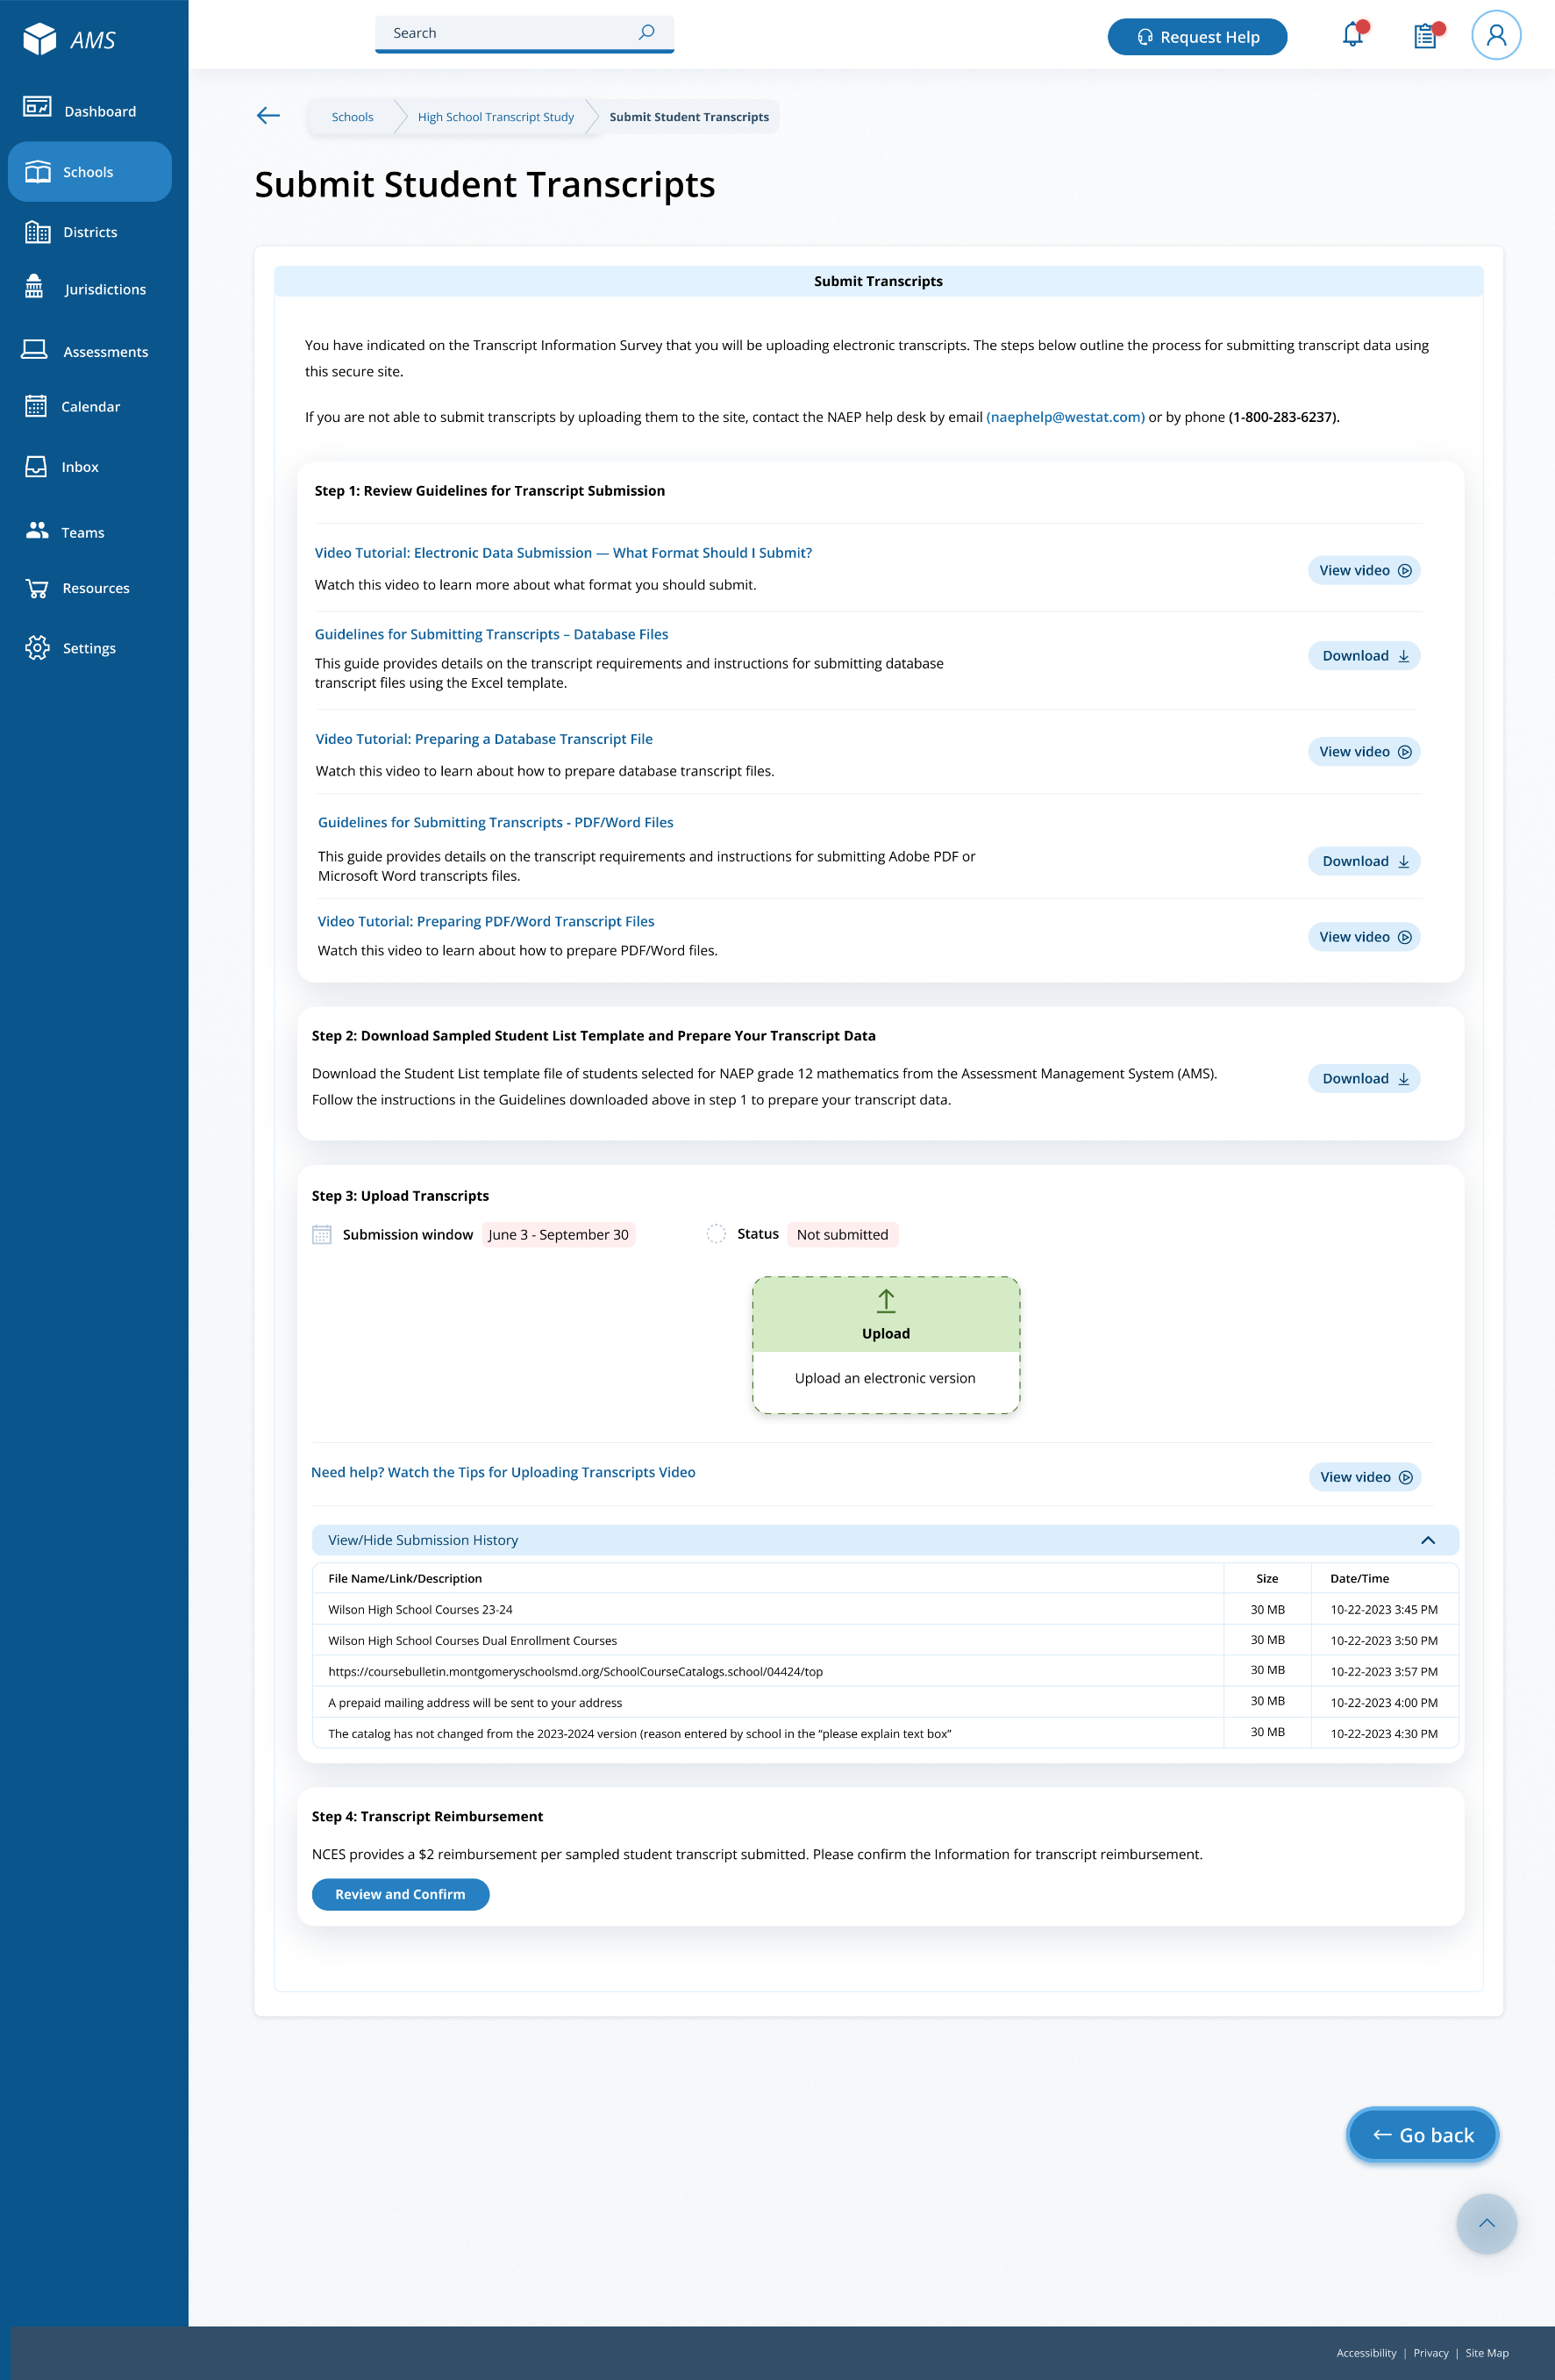This screenshot has width=1555, height=2380.
Task: Click Submit Student Transcripts breadcrumb
Action: pyautogui.click(x=689, y=117)
